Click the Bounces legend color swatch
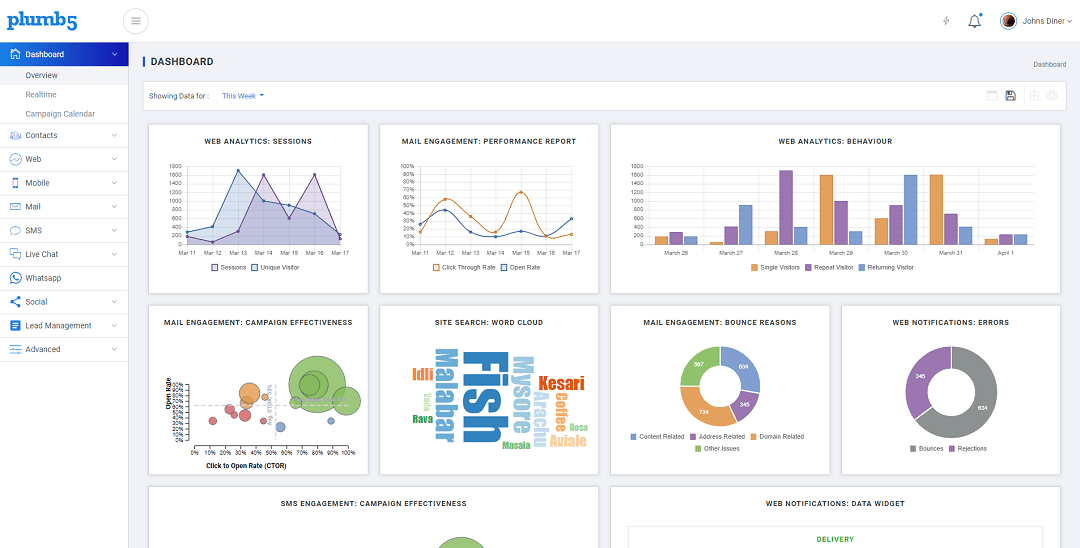The image size is (1080, 548). tap(913, 449)
